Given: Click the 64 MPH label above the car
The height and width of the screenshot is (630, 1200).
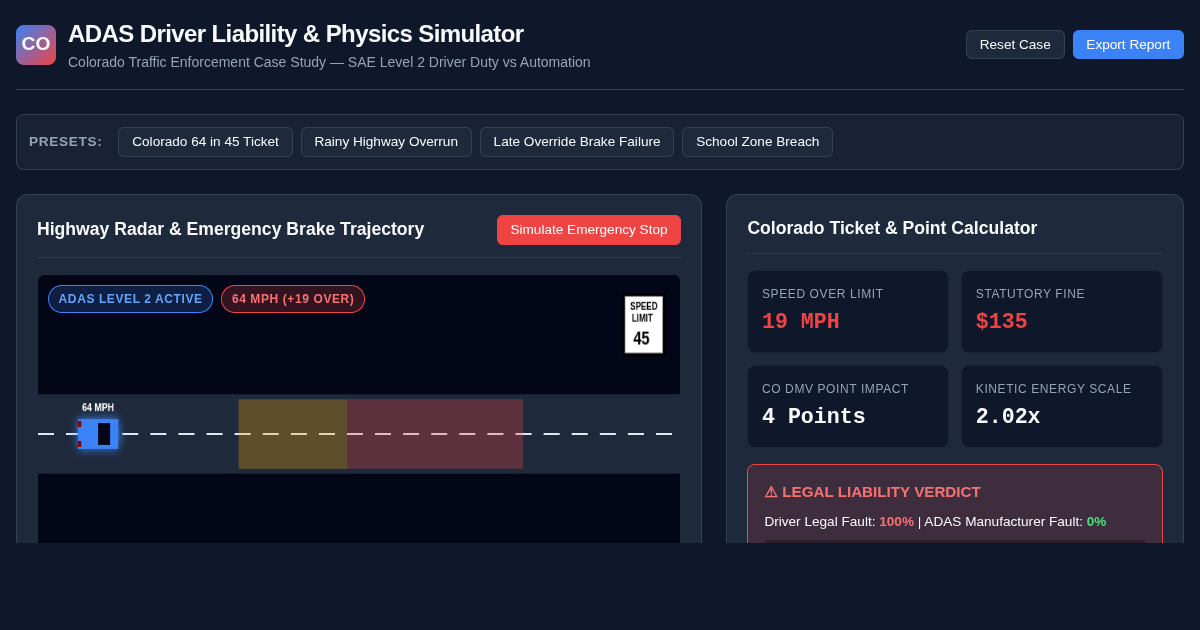Looking at the screenshot, I should click(98, 408).
